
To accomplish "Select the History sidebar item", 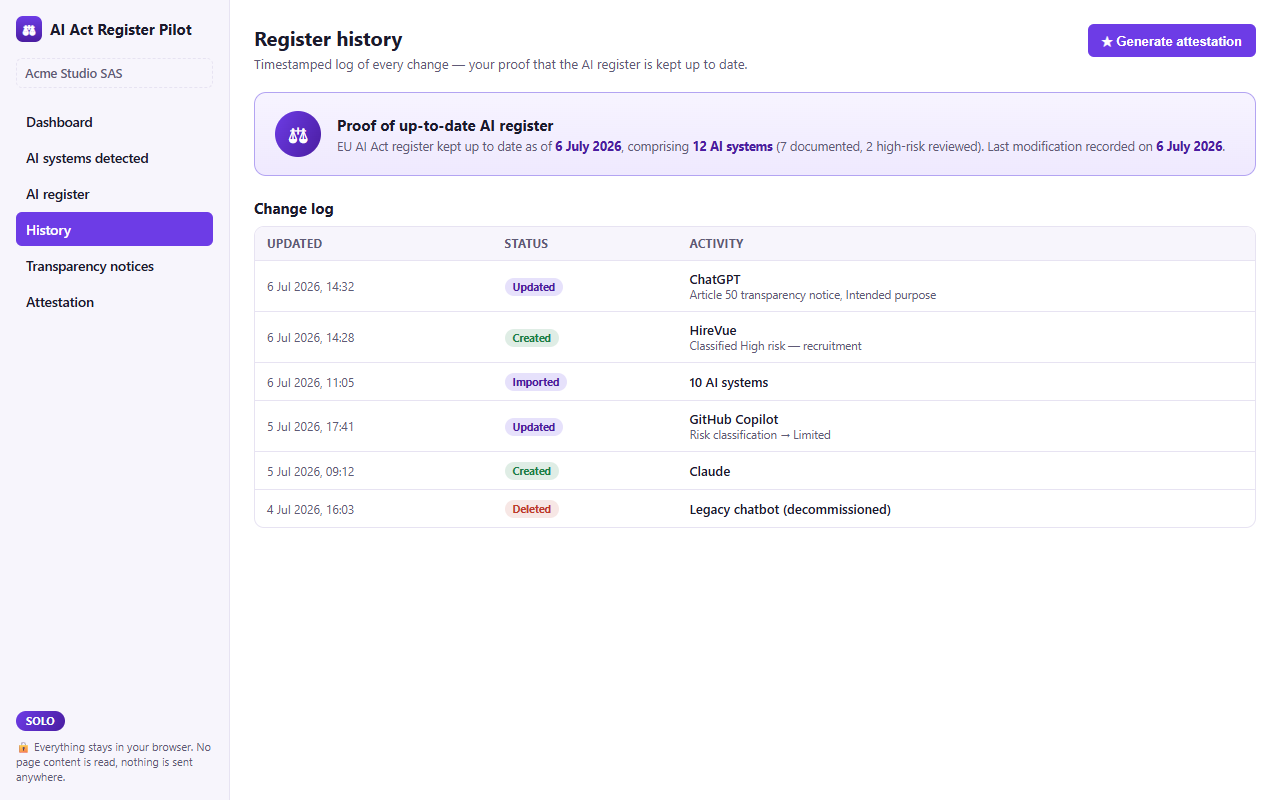I will (x=114, y=230).
